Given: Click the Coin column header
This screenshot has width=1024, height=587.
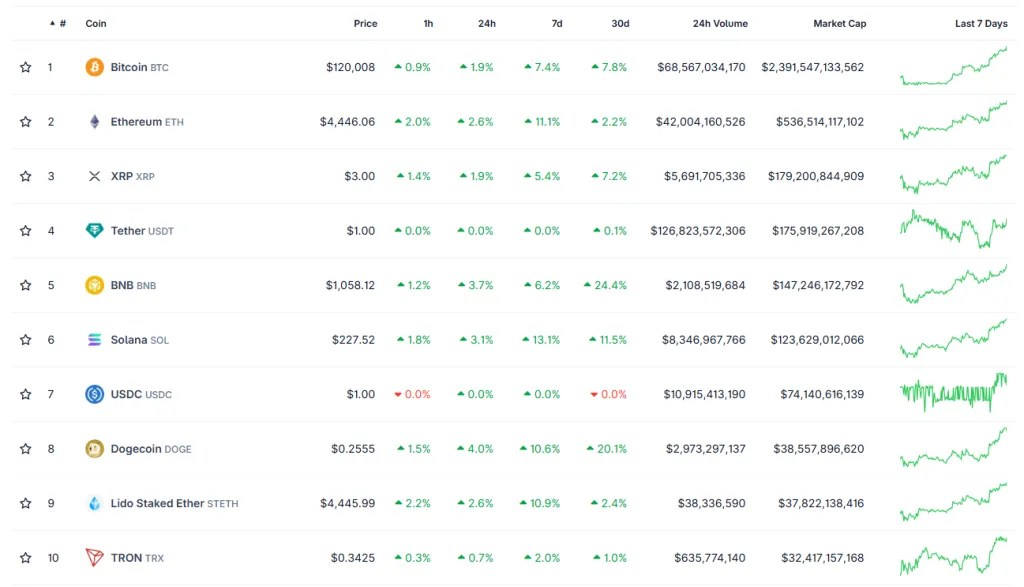Looking at the screenshot, I should tap(96, 23).
